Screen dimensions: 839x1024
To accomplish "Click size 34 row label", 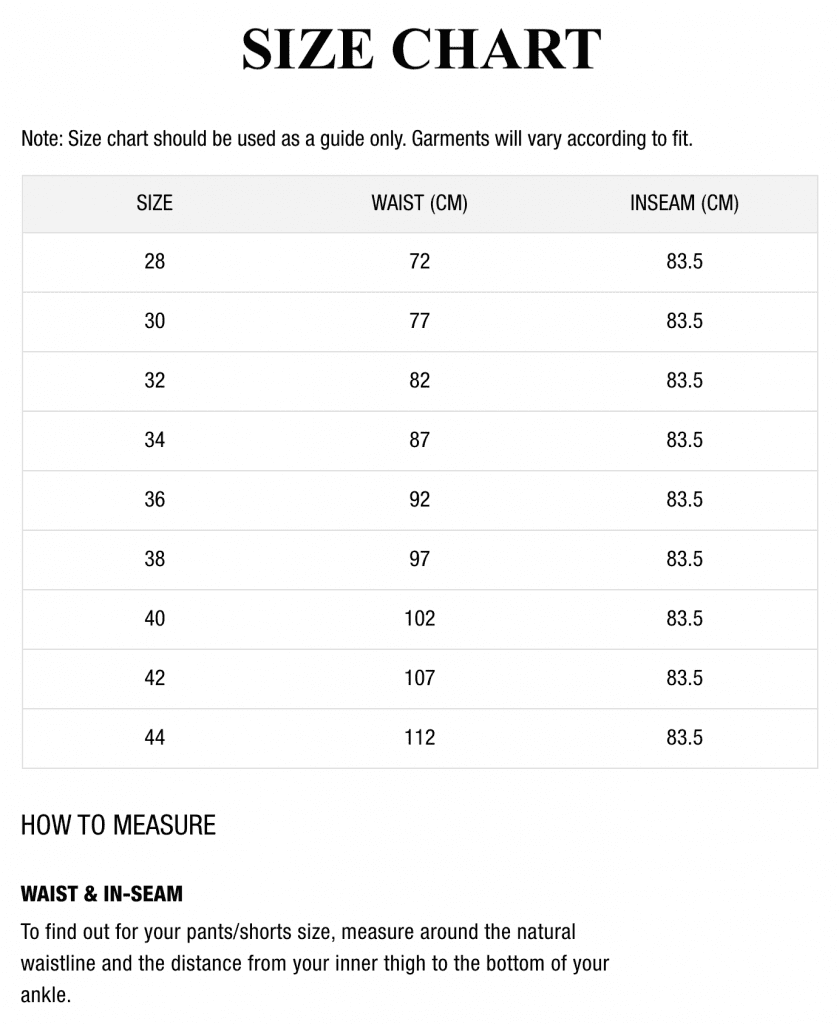I will pos(155,440).
